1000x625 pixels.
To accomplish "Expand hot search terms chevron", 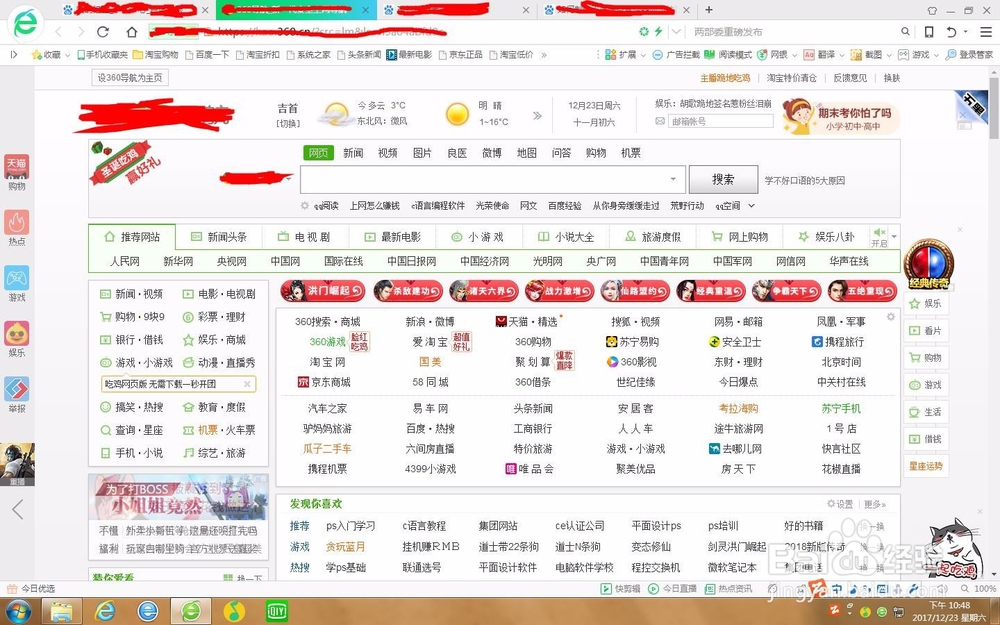I will click(x=752, y=205).
